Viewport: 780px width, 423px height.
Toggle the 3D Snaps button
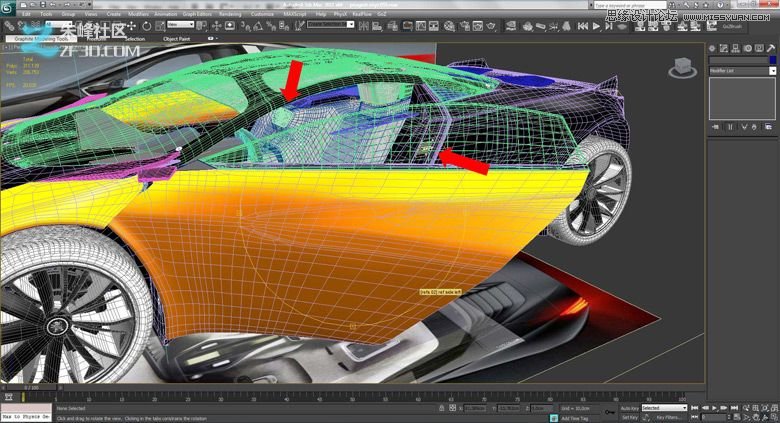tap(245, 26)
